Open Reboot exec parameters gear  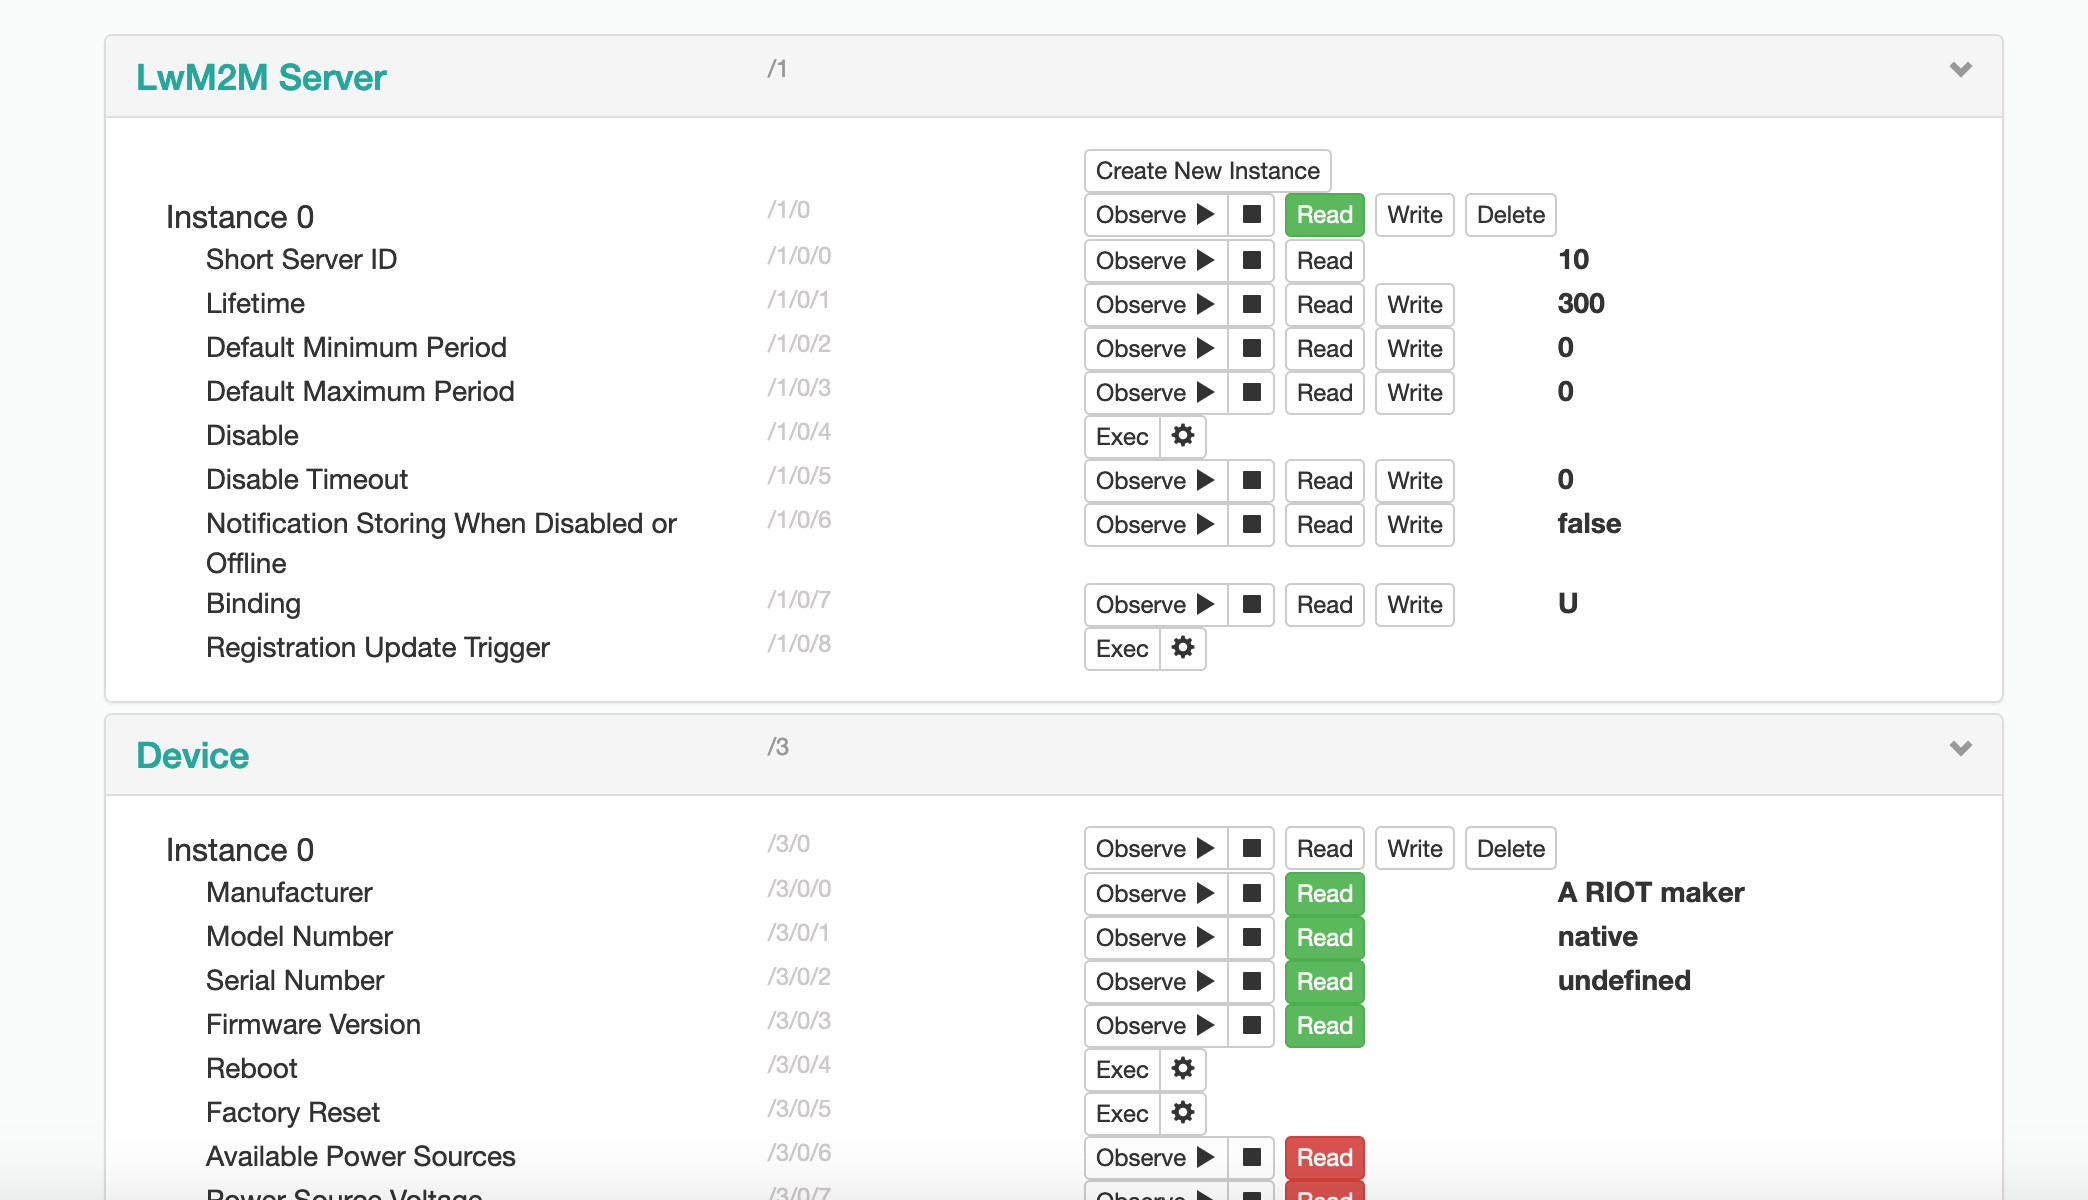coord(1183,1069)
